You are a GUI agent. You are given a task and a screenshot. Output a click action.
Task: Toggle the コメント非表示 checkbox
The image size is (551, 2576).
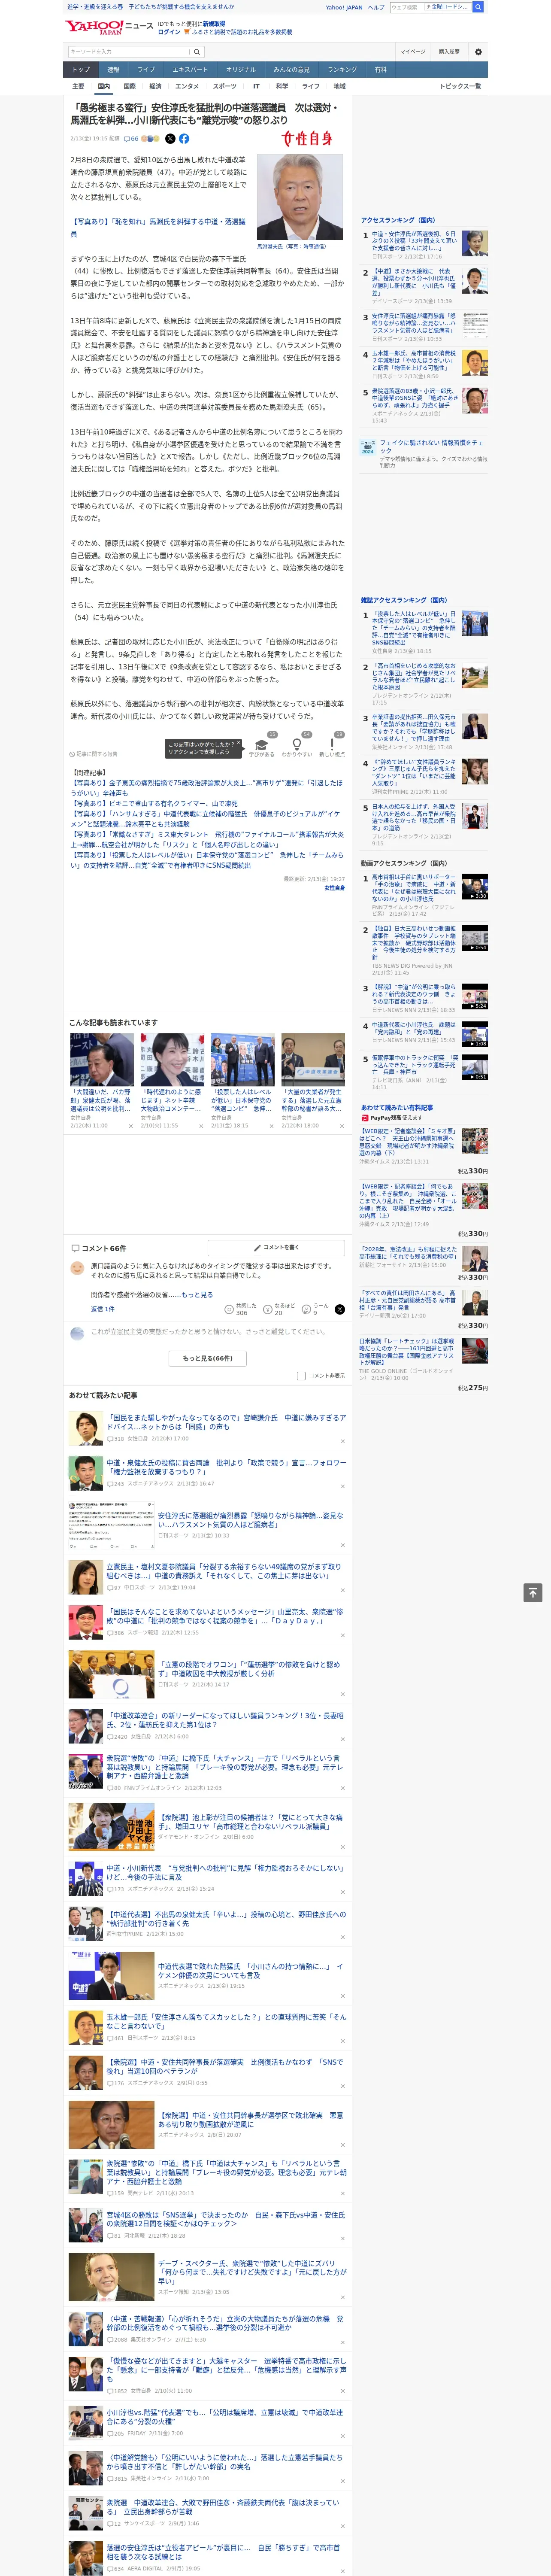[x=301, y=1376]
